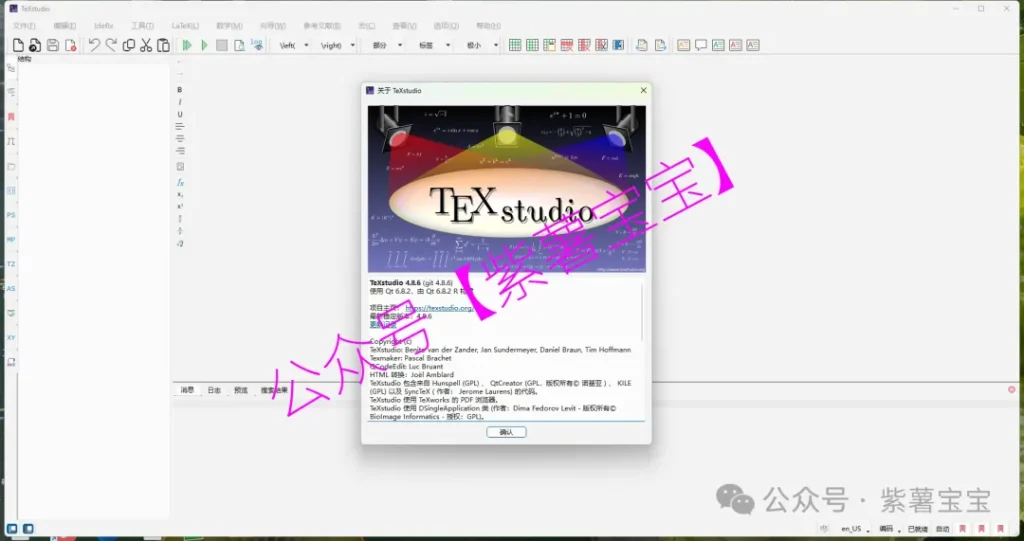Click the Paste clipboard icon
Screen dimensions: 1024x541
click(163, 45)
